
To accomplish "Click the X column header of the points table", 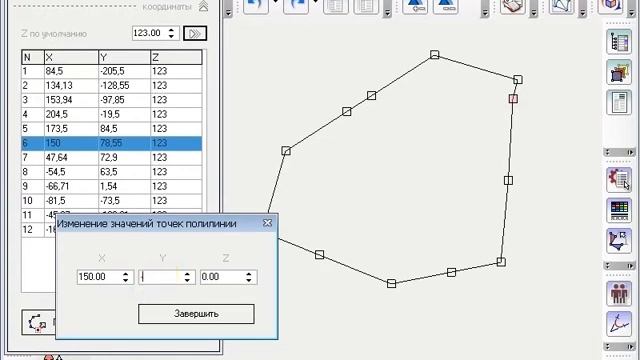I will [x=71, y=58].
